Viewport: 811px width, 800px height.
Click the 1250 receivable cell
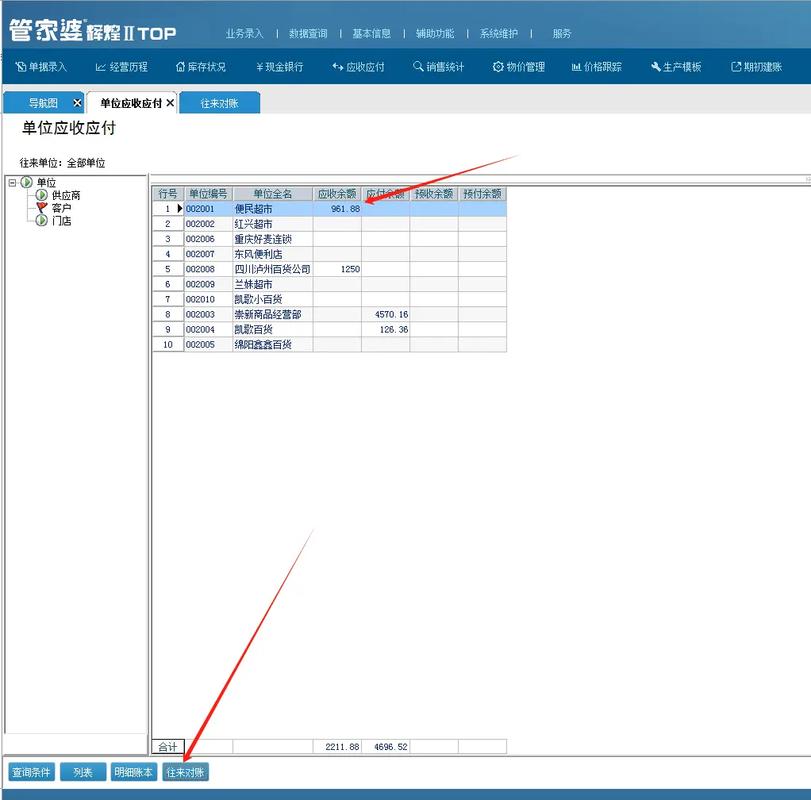(x=337, y=269)
